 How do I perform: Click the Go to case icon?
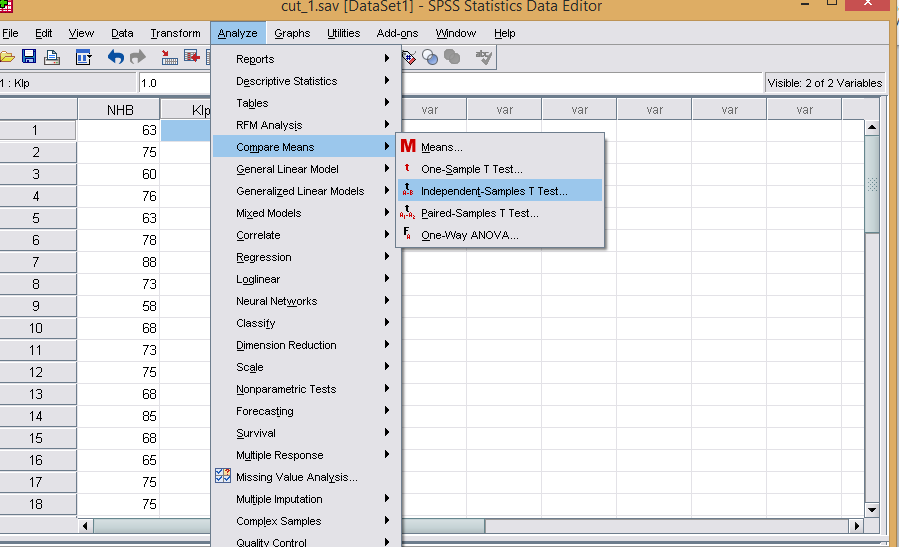pyautogui.click(x=169, y=57)
